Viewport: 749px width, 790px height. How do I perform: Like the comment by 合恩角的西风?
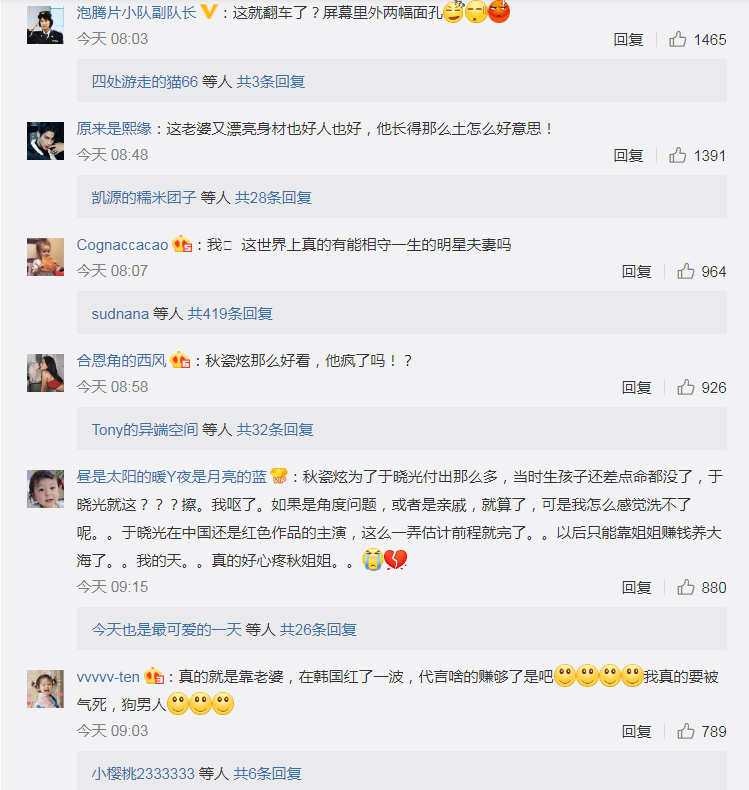click(685, 387)
